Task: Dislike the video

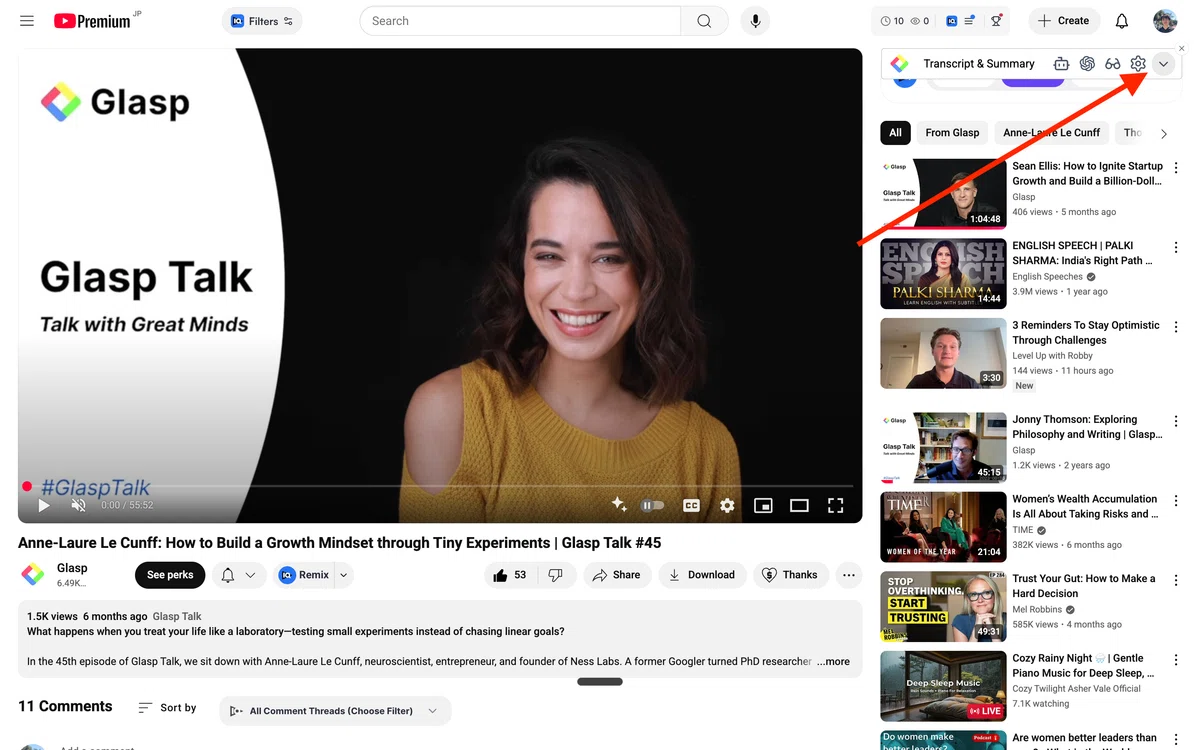Action: pyautogui.click(x=555, y=575)
